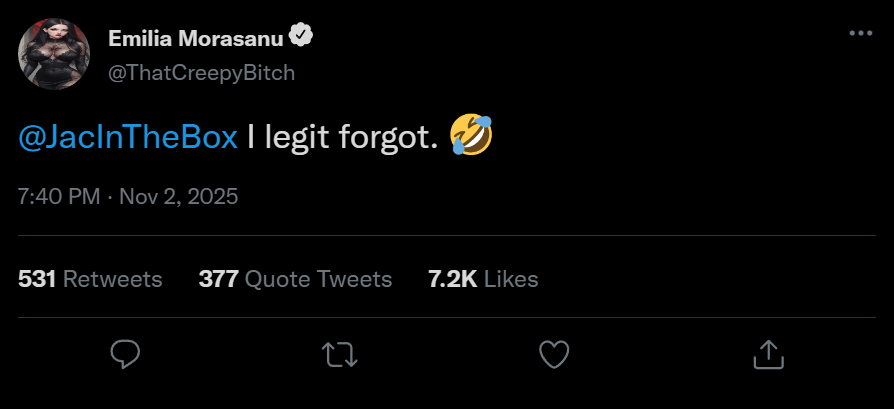Follow the @JacInTheBox mention link
This screenshot has height=409, width=894.
pyautogui.click(x=128, y=137)
